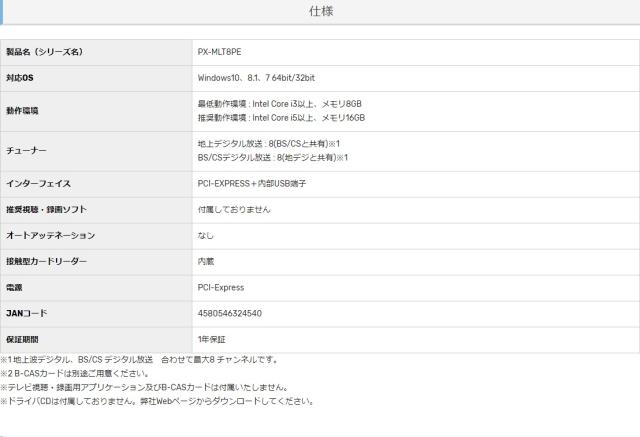Select the PX-MLT8PE product name value
The width and height of the screenshot is (640, 437).
221,51
